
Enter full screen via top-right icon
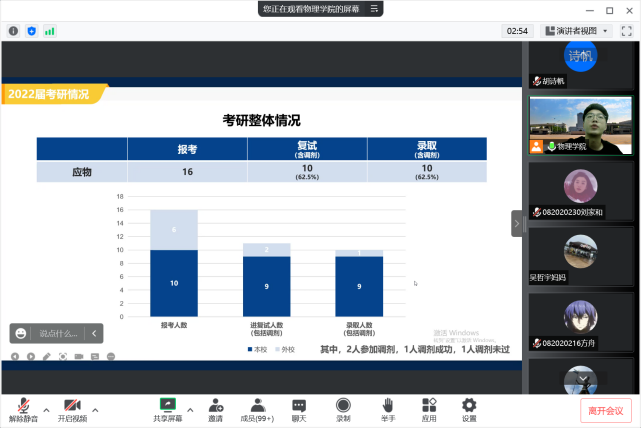click(627, 31)
